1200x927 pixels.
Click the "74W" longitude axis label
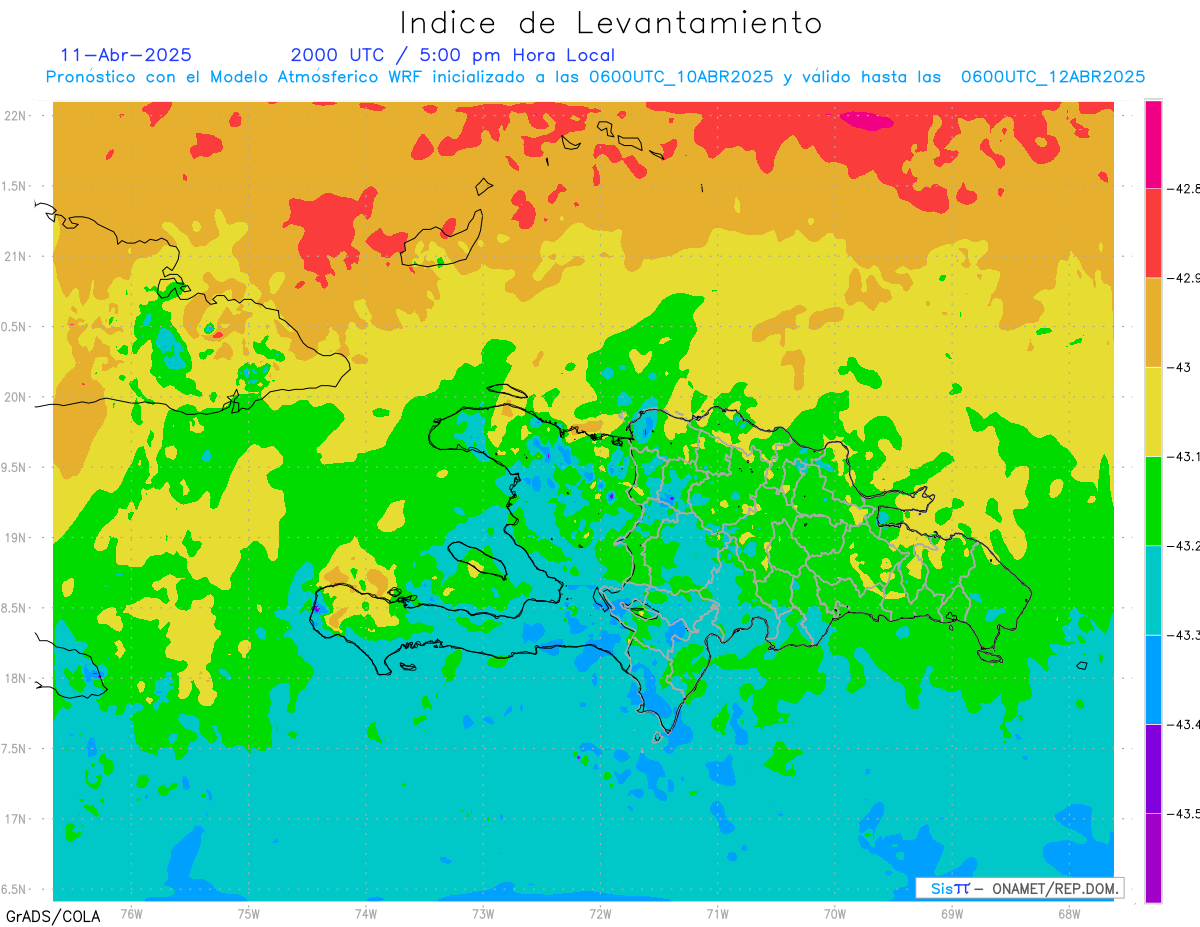(x=366, y=913)
